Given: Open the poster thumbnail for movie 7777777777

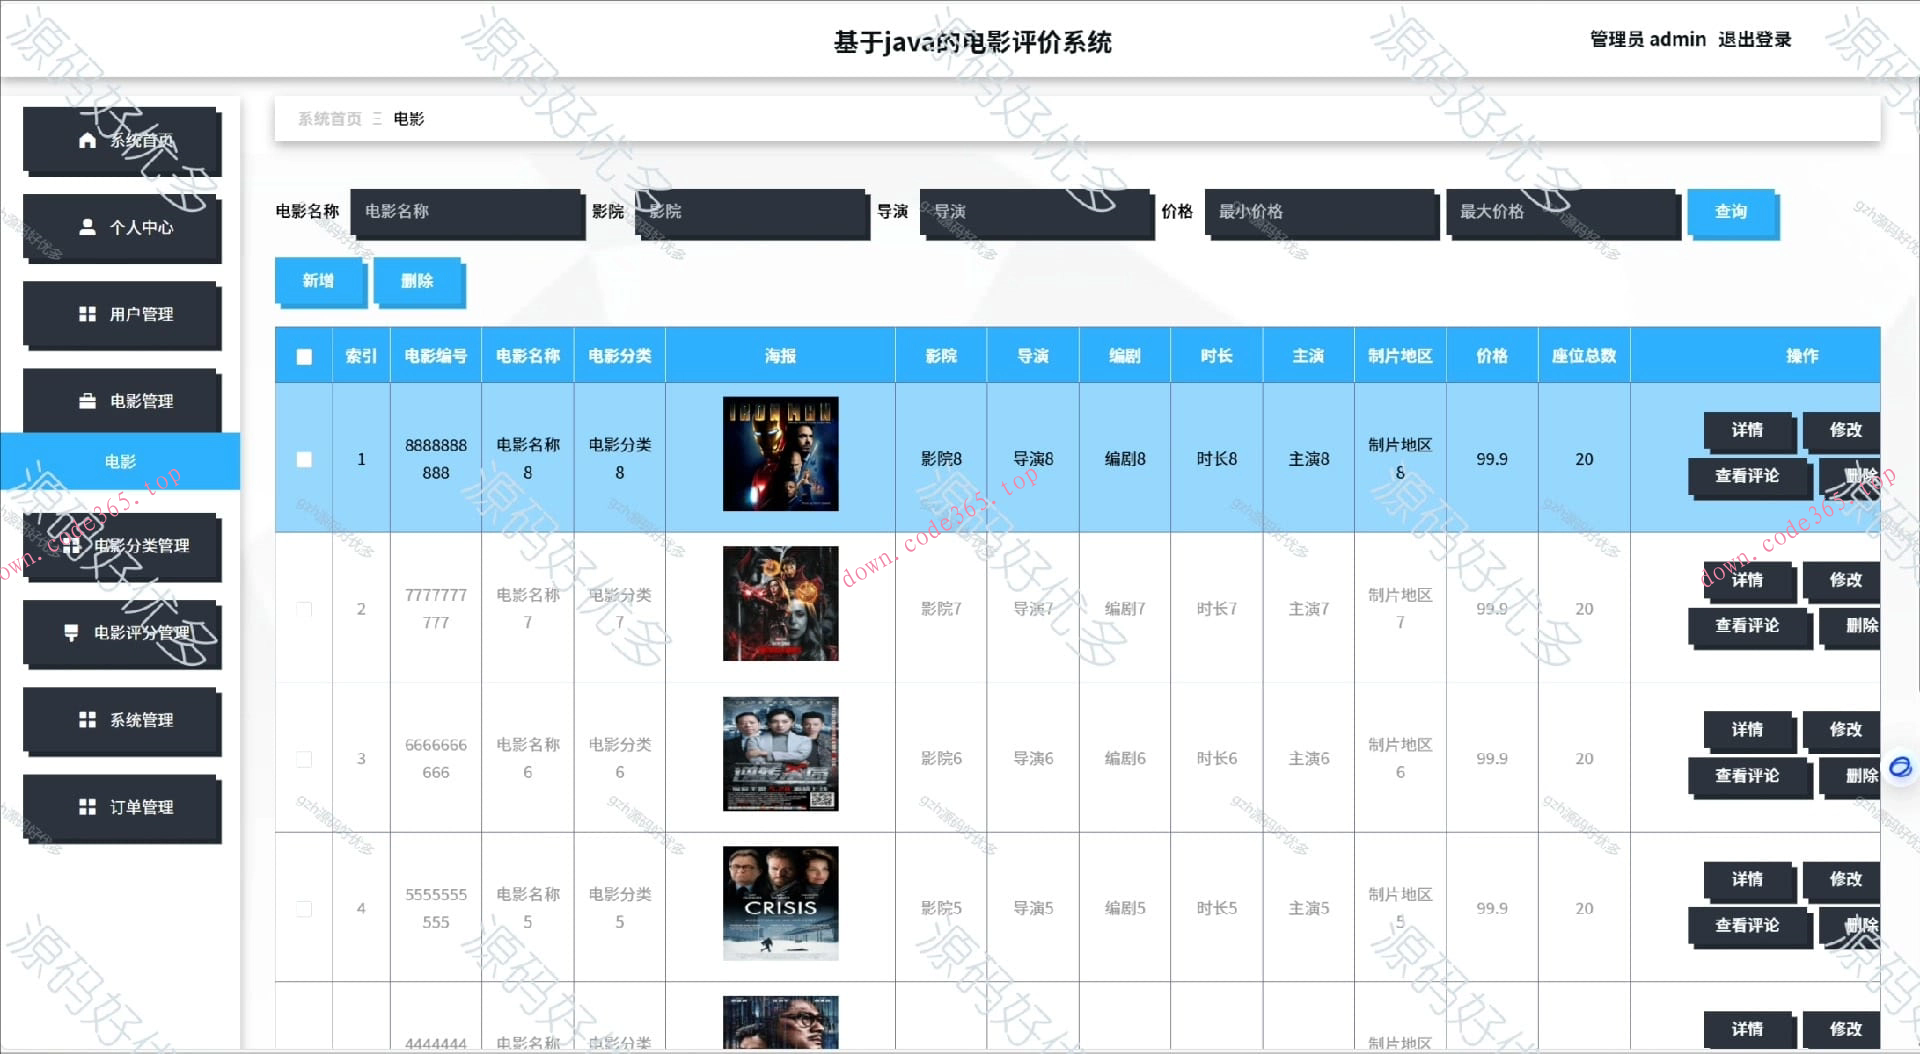Looking at the screenshot, I should [781, 604].
